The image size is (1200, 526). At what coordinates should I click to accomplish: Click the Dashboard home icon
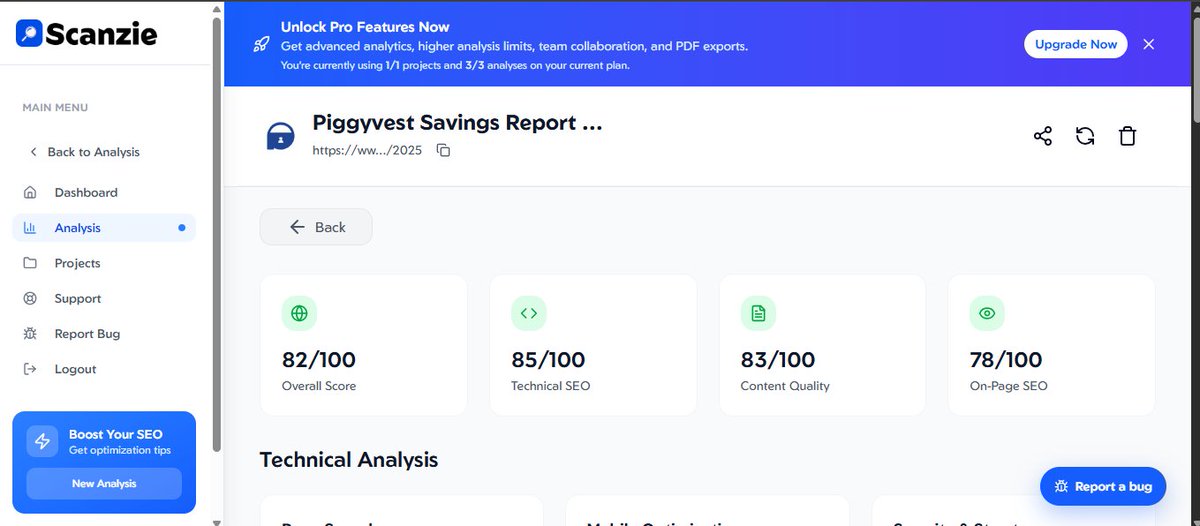[30, 192]
